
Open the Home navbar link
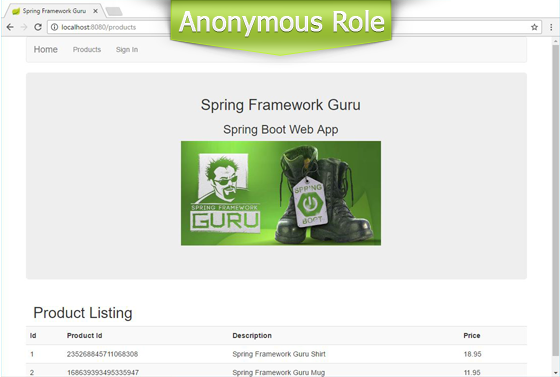pos(46,50)
